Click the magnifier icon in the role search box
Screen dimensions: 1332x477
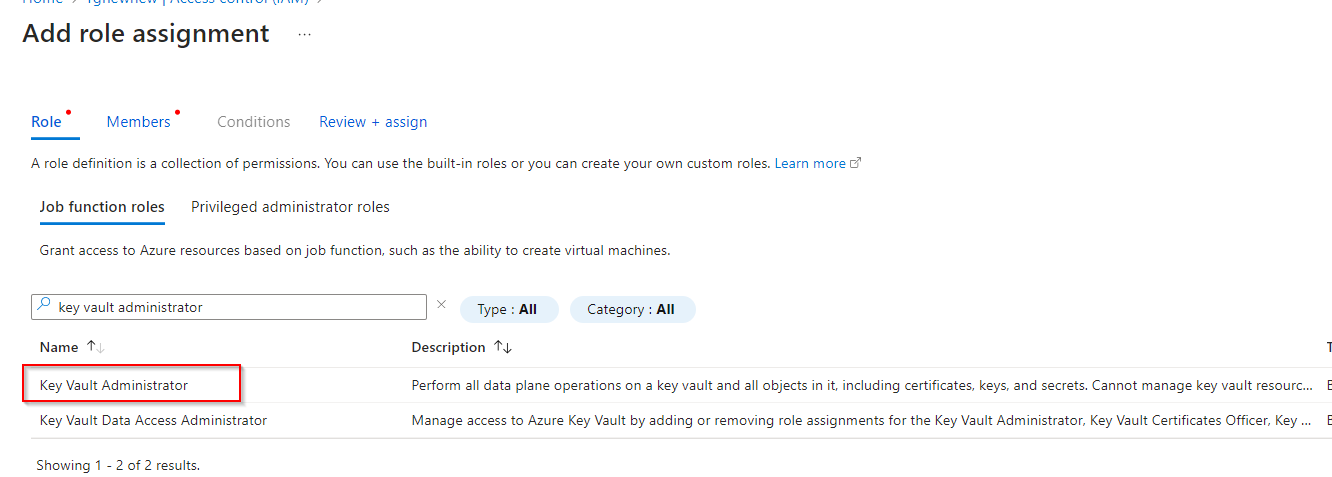[43, 307]
